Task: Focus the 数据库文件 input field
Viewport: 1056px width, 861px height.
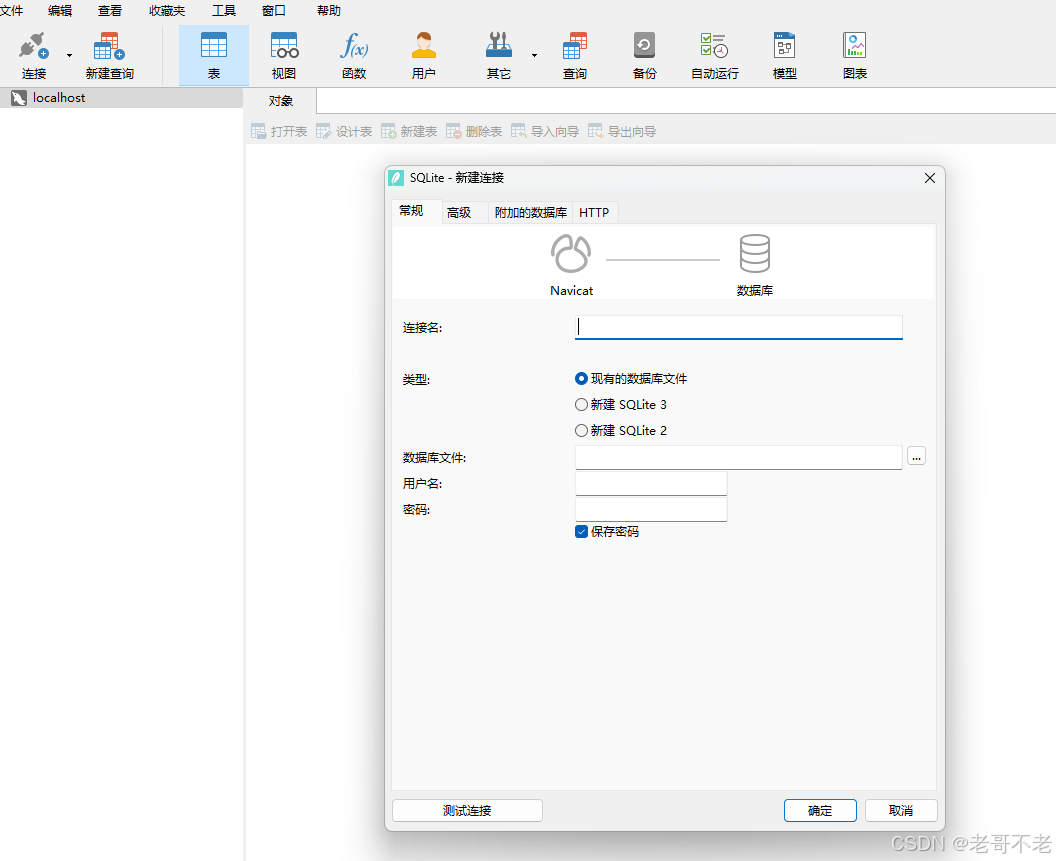Action: tap(739, 457)
